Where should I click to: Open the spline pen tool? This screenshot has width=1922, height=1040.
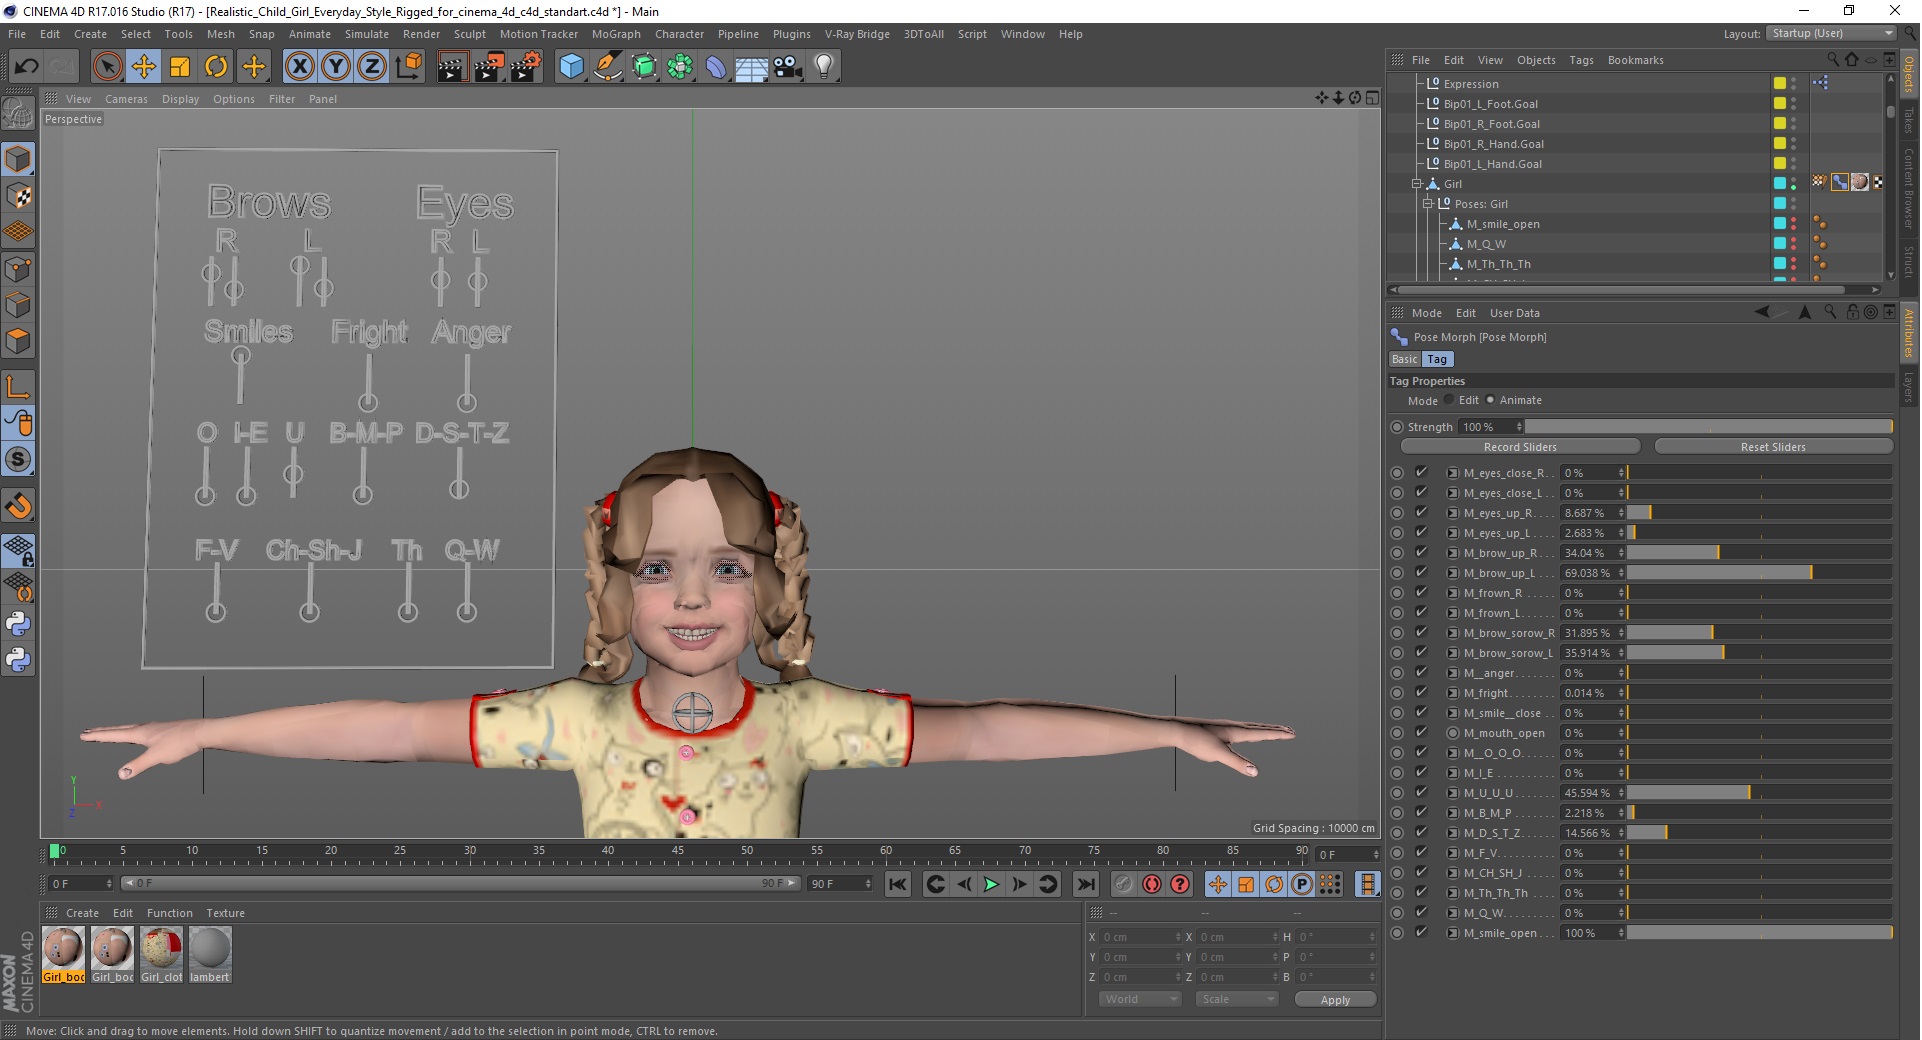pos(608,67)
